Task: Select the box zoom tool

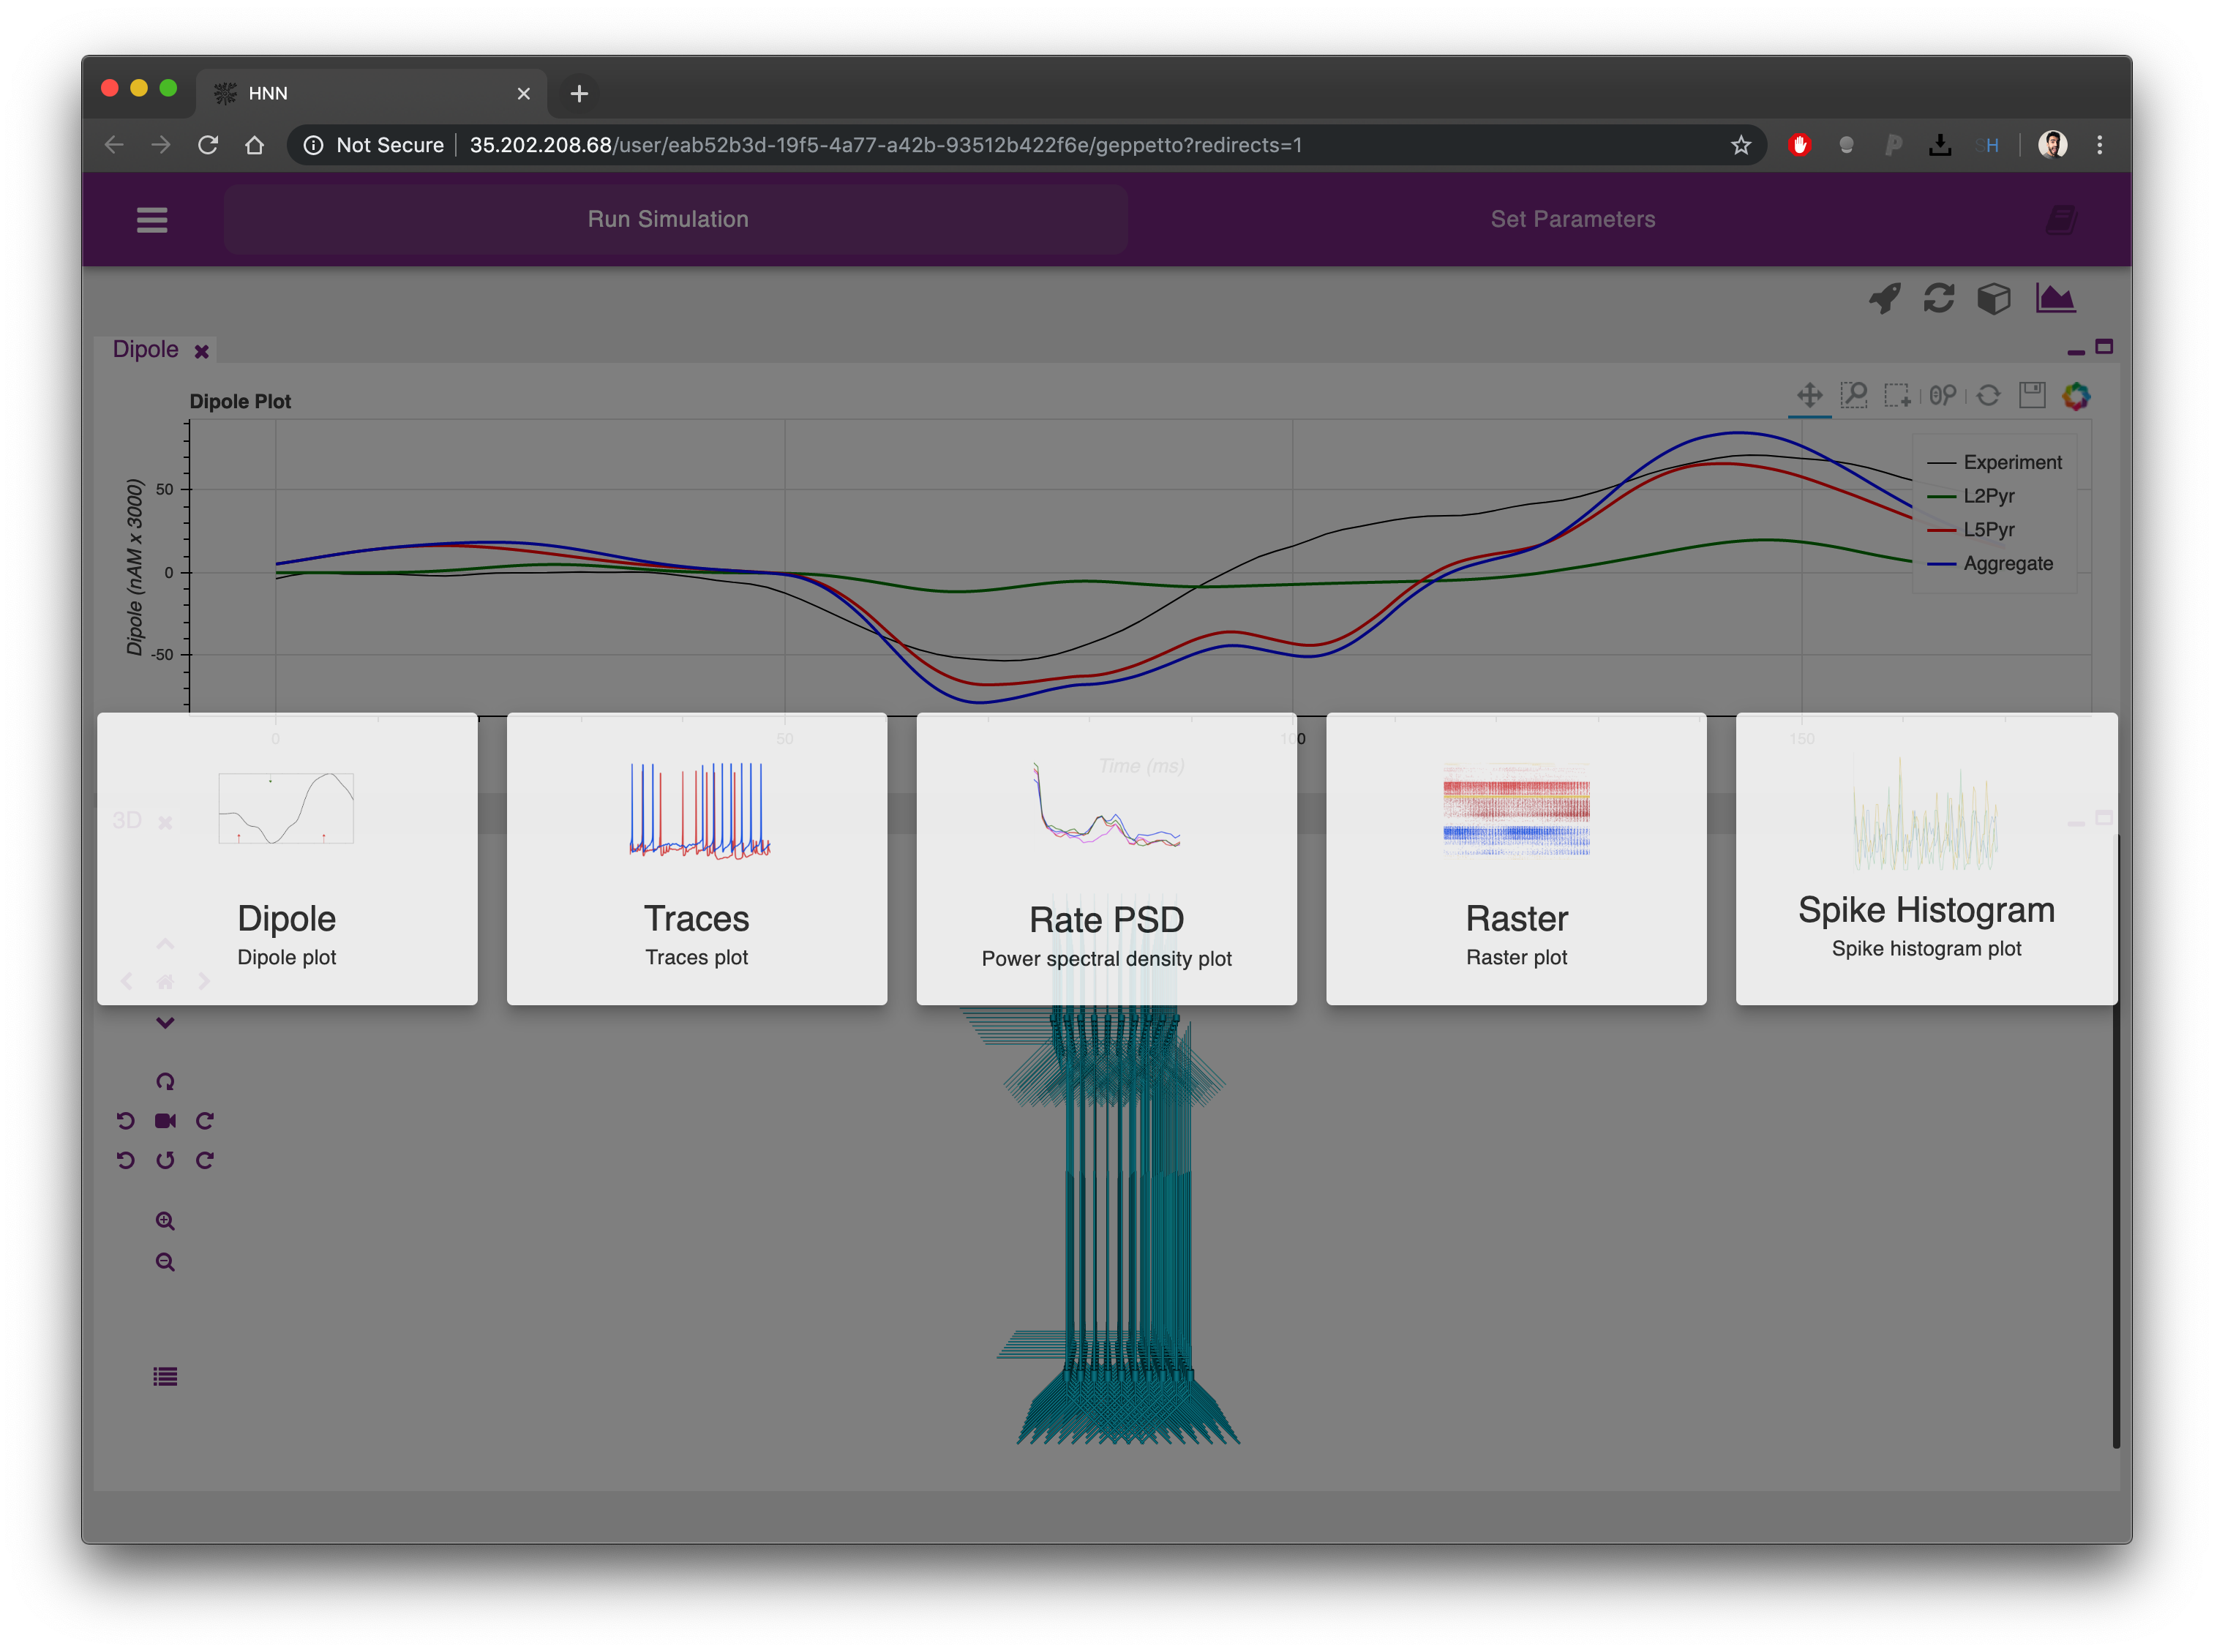Action: point(1854,395)
